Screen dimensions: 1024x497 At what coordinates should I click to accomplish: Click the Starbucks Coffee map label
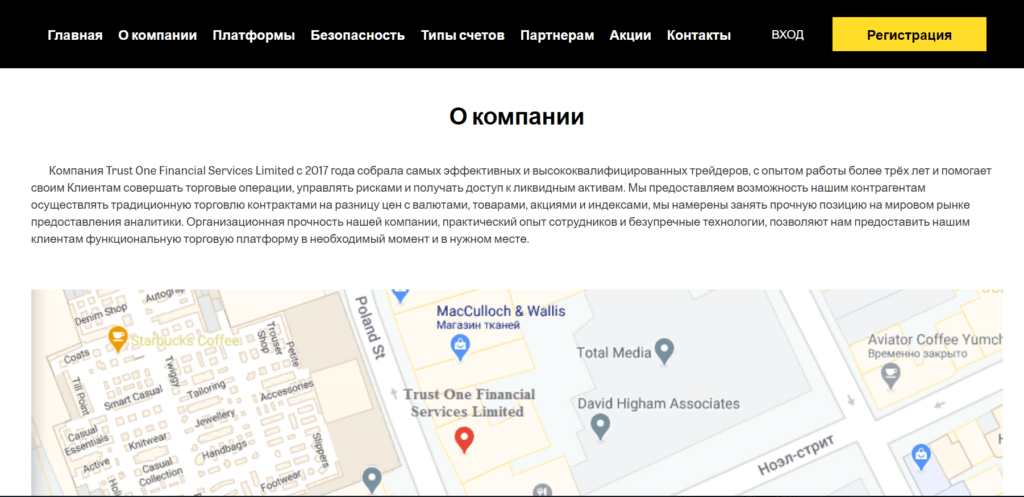tap(185, 340)
